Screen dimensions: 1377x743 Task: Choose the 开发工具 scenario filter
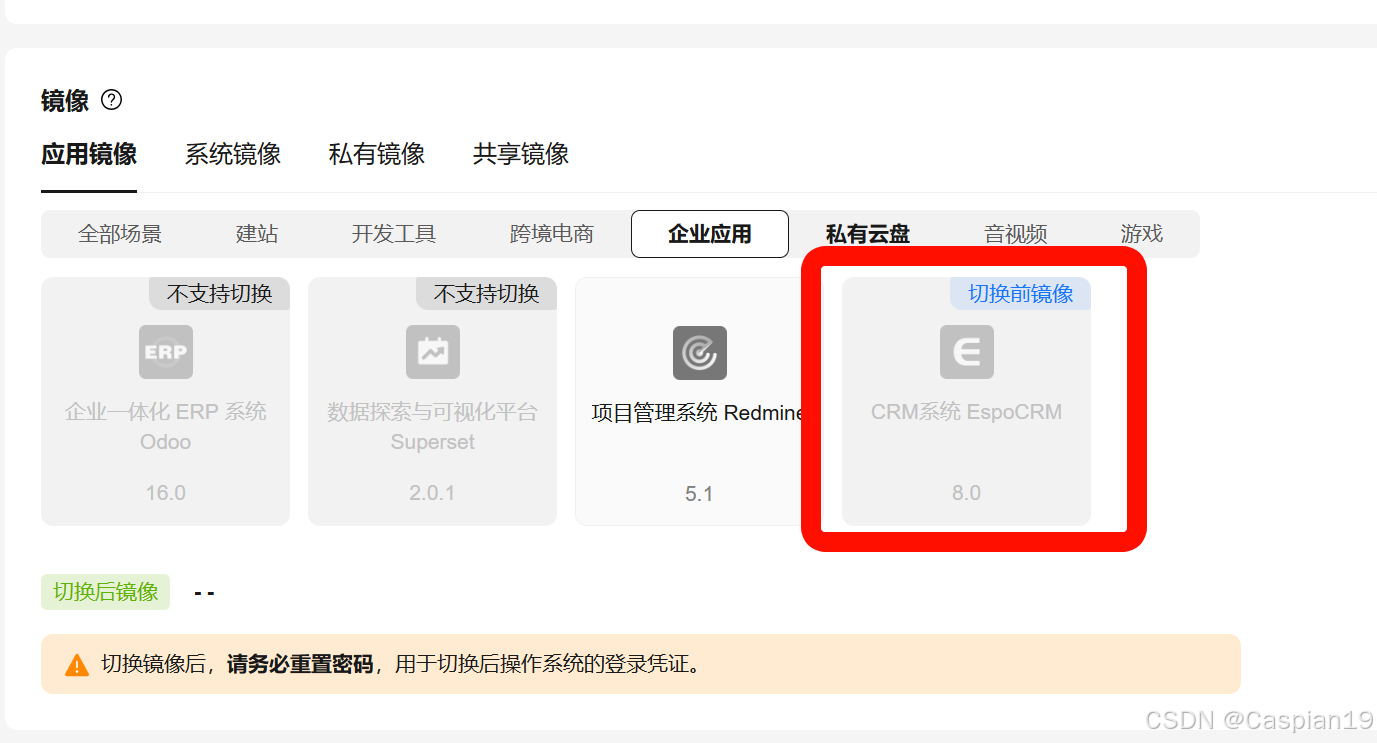click(394, 234)
